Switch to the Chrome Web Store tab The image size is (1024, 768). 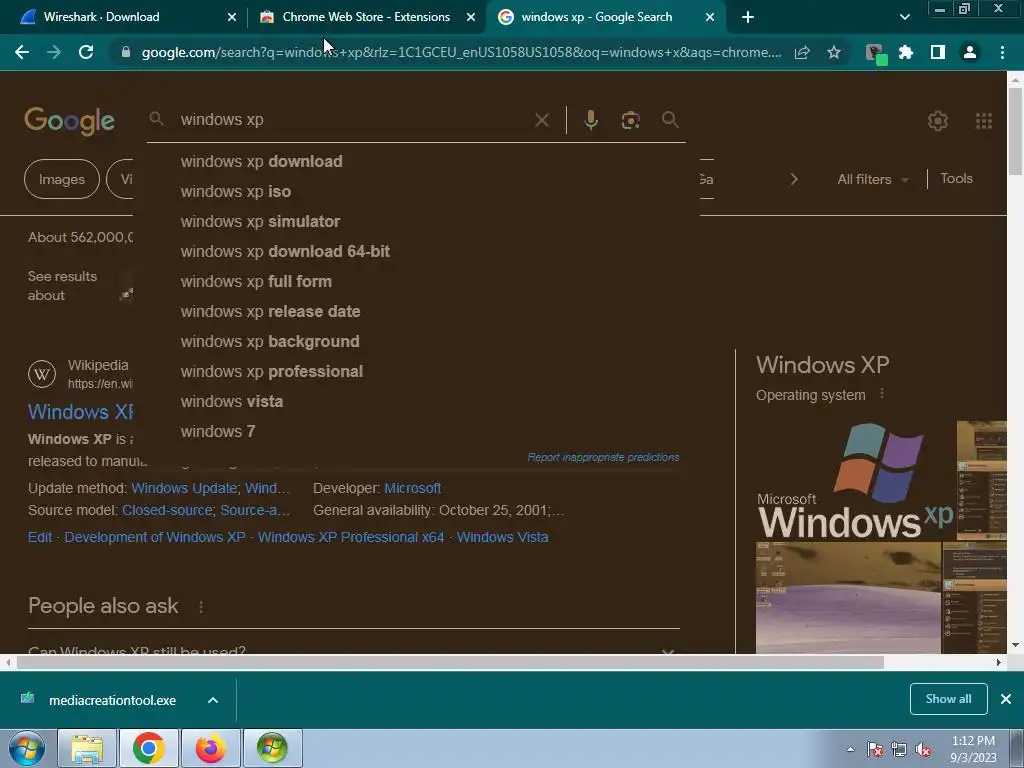pos(366,17)
